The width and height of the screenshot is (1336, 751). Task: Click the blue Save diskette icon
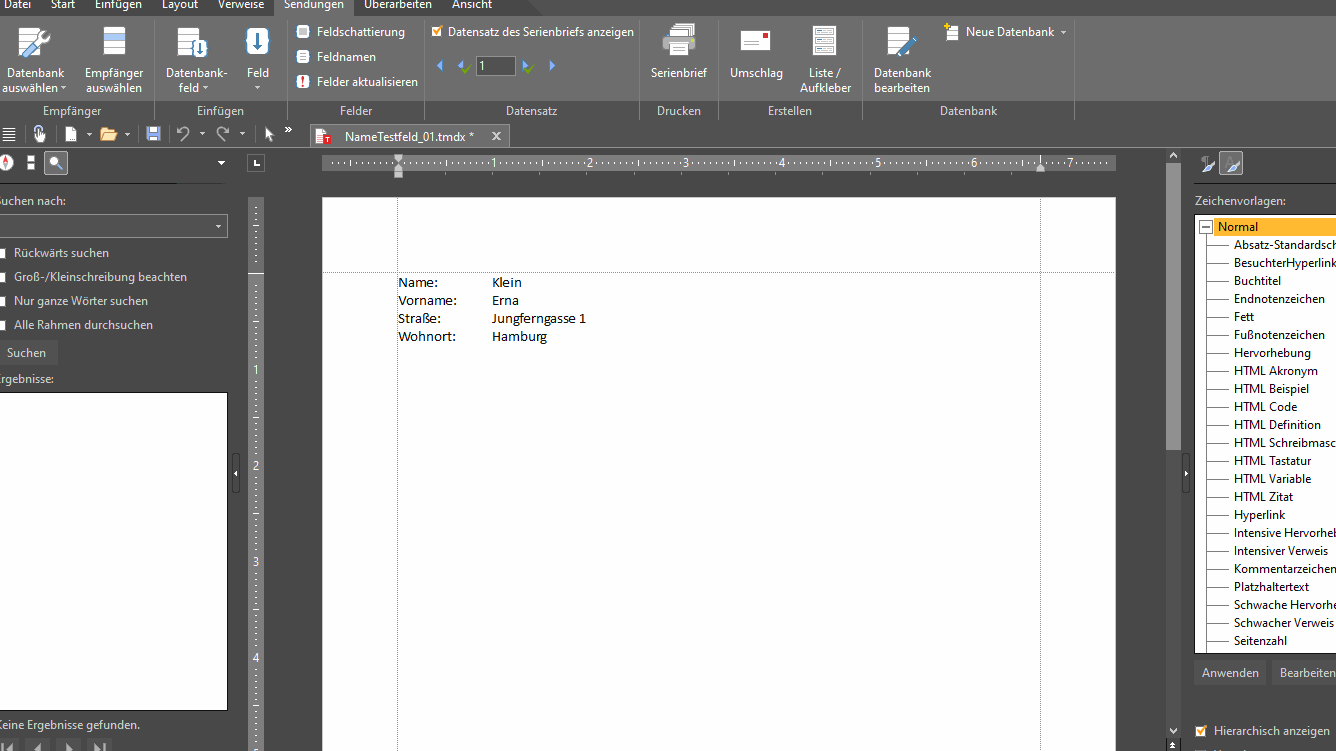point(153,134)
